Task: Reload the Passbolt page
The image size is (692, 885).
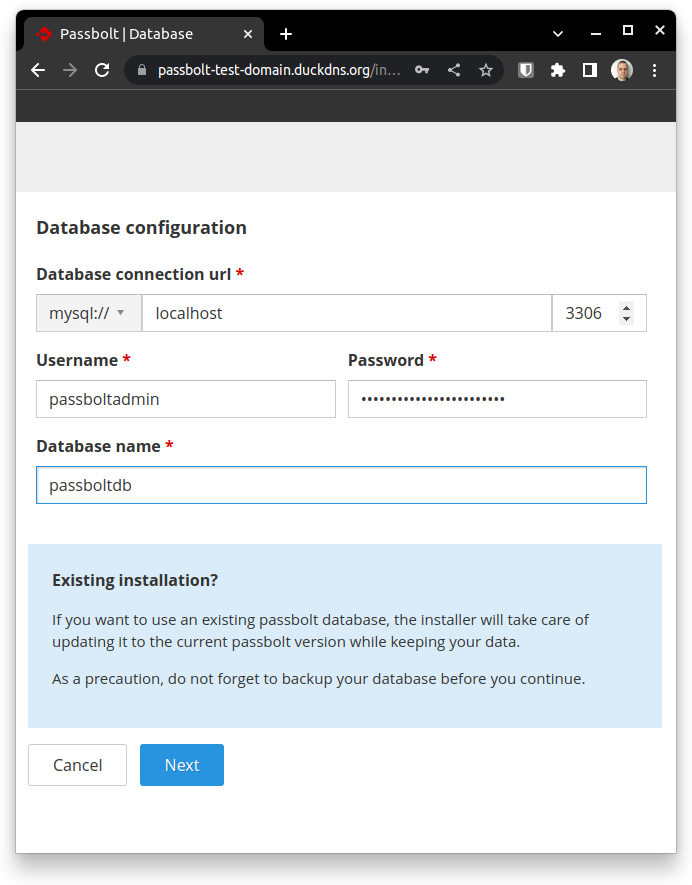Action: click(x=102, y=70)
